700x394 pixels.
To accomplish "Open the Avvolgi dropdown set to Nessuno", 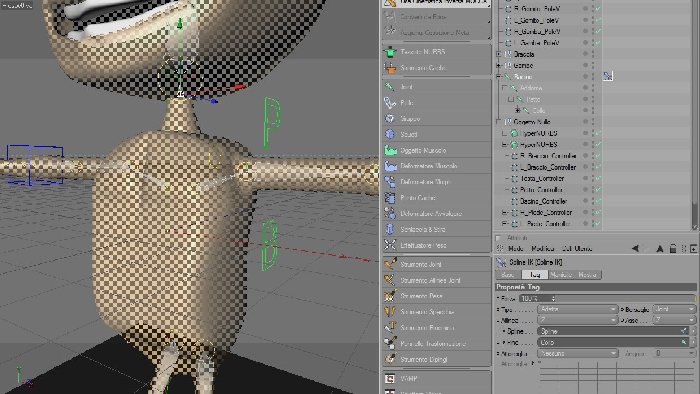I will (578, 353).
